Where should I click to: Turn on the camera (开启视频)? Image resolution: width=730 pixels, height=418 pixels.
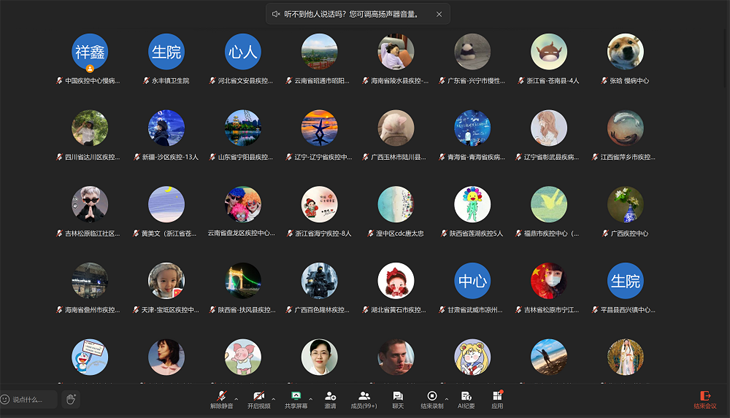(259, 398)
